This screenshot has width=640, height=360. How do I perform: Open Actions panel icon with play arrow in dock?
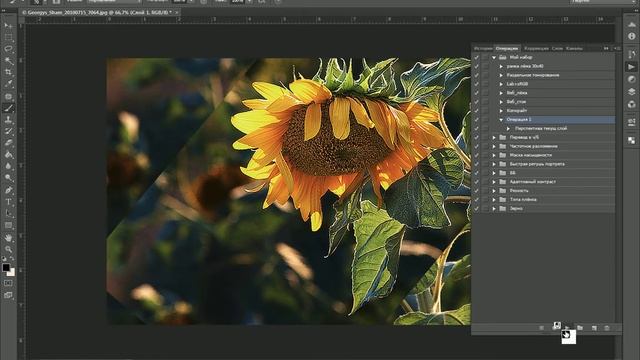coord(631,67)
